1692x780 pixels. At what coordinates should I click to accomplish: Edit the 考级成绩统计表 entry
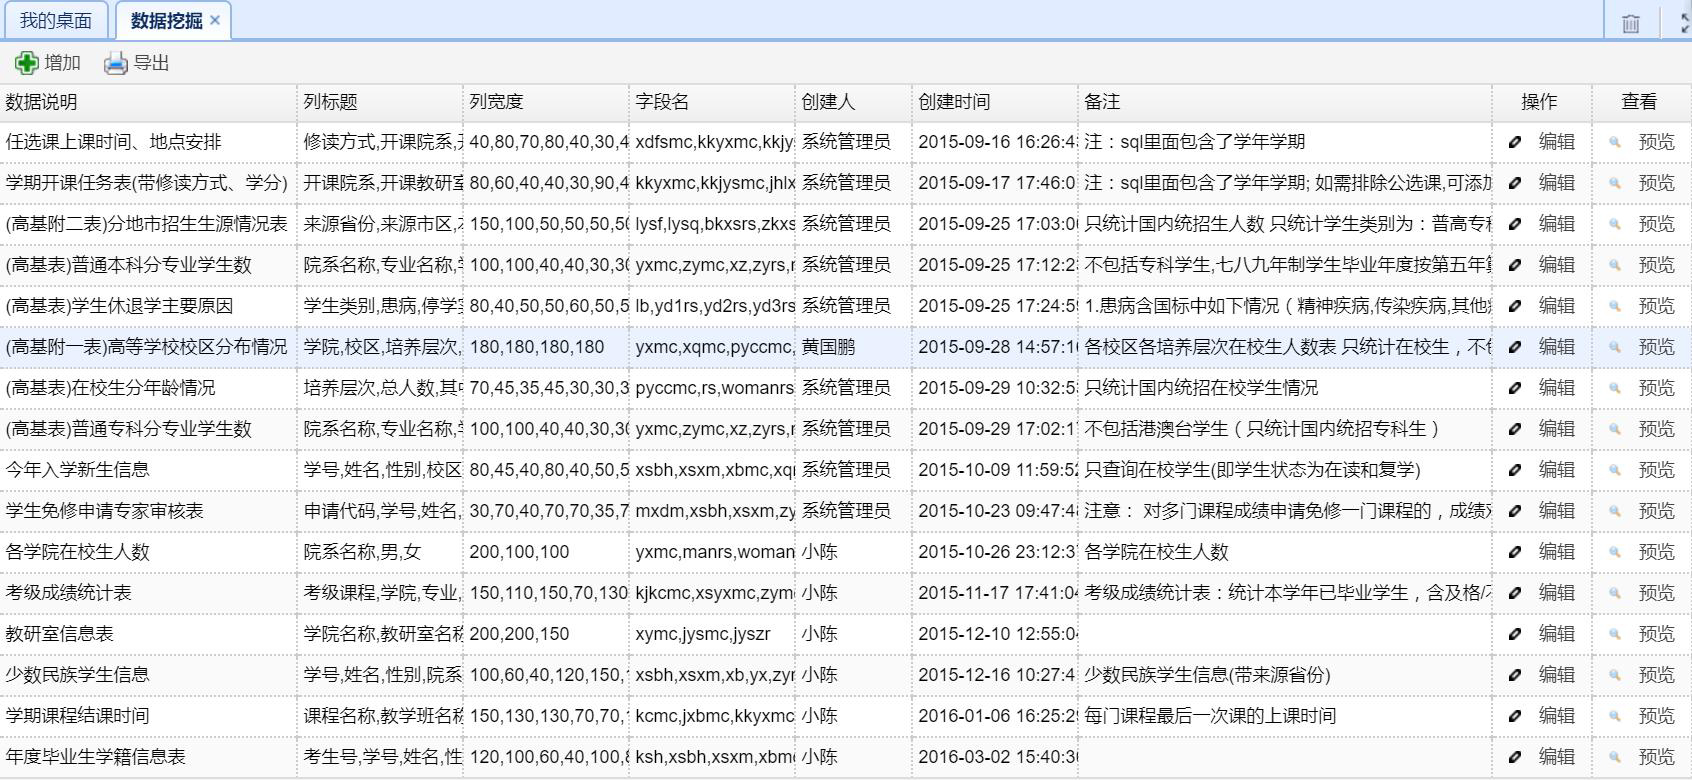1555,593
